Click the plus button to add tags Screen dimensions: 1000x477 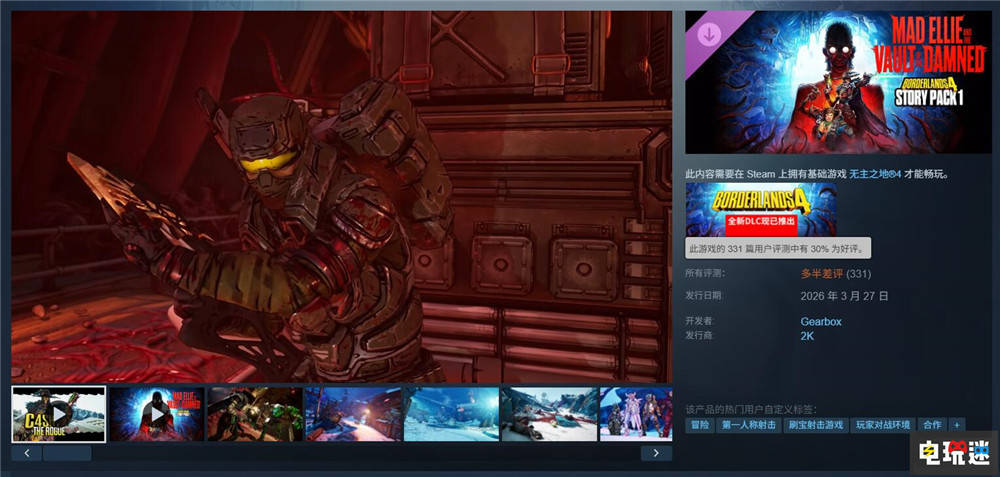coord(957,425)
